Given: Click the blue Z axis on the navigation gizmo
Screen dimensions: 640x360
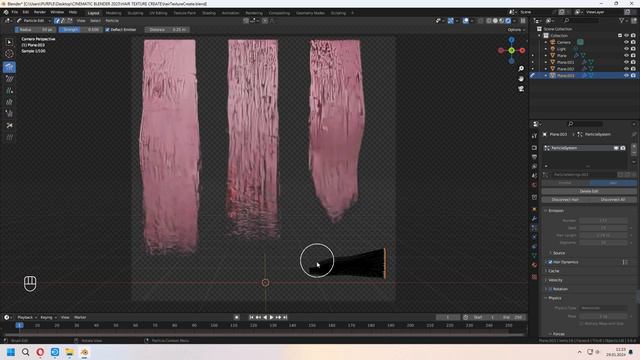Looking at the screenshot, I should tap(511, 40).
